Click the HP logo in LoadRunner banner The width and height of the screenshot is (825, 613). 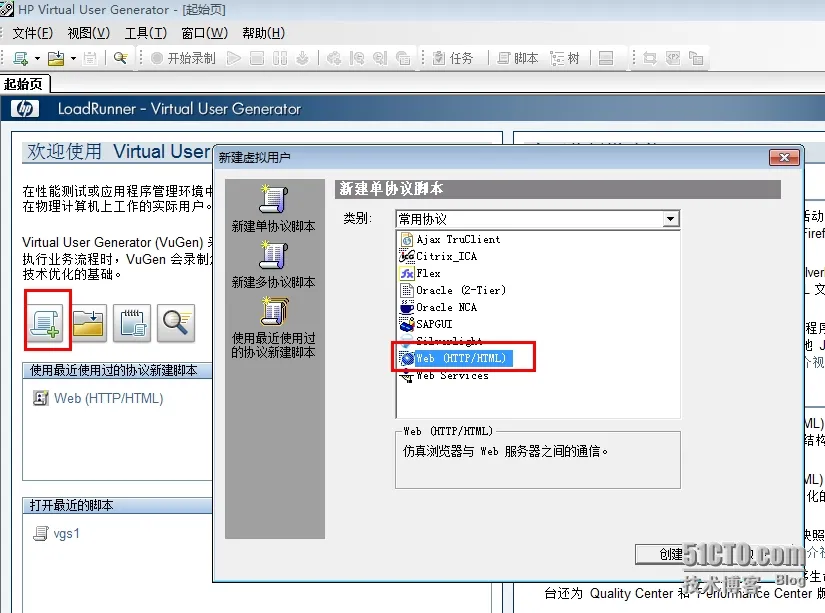25,108
